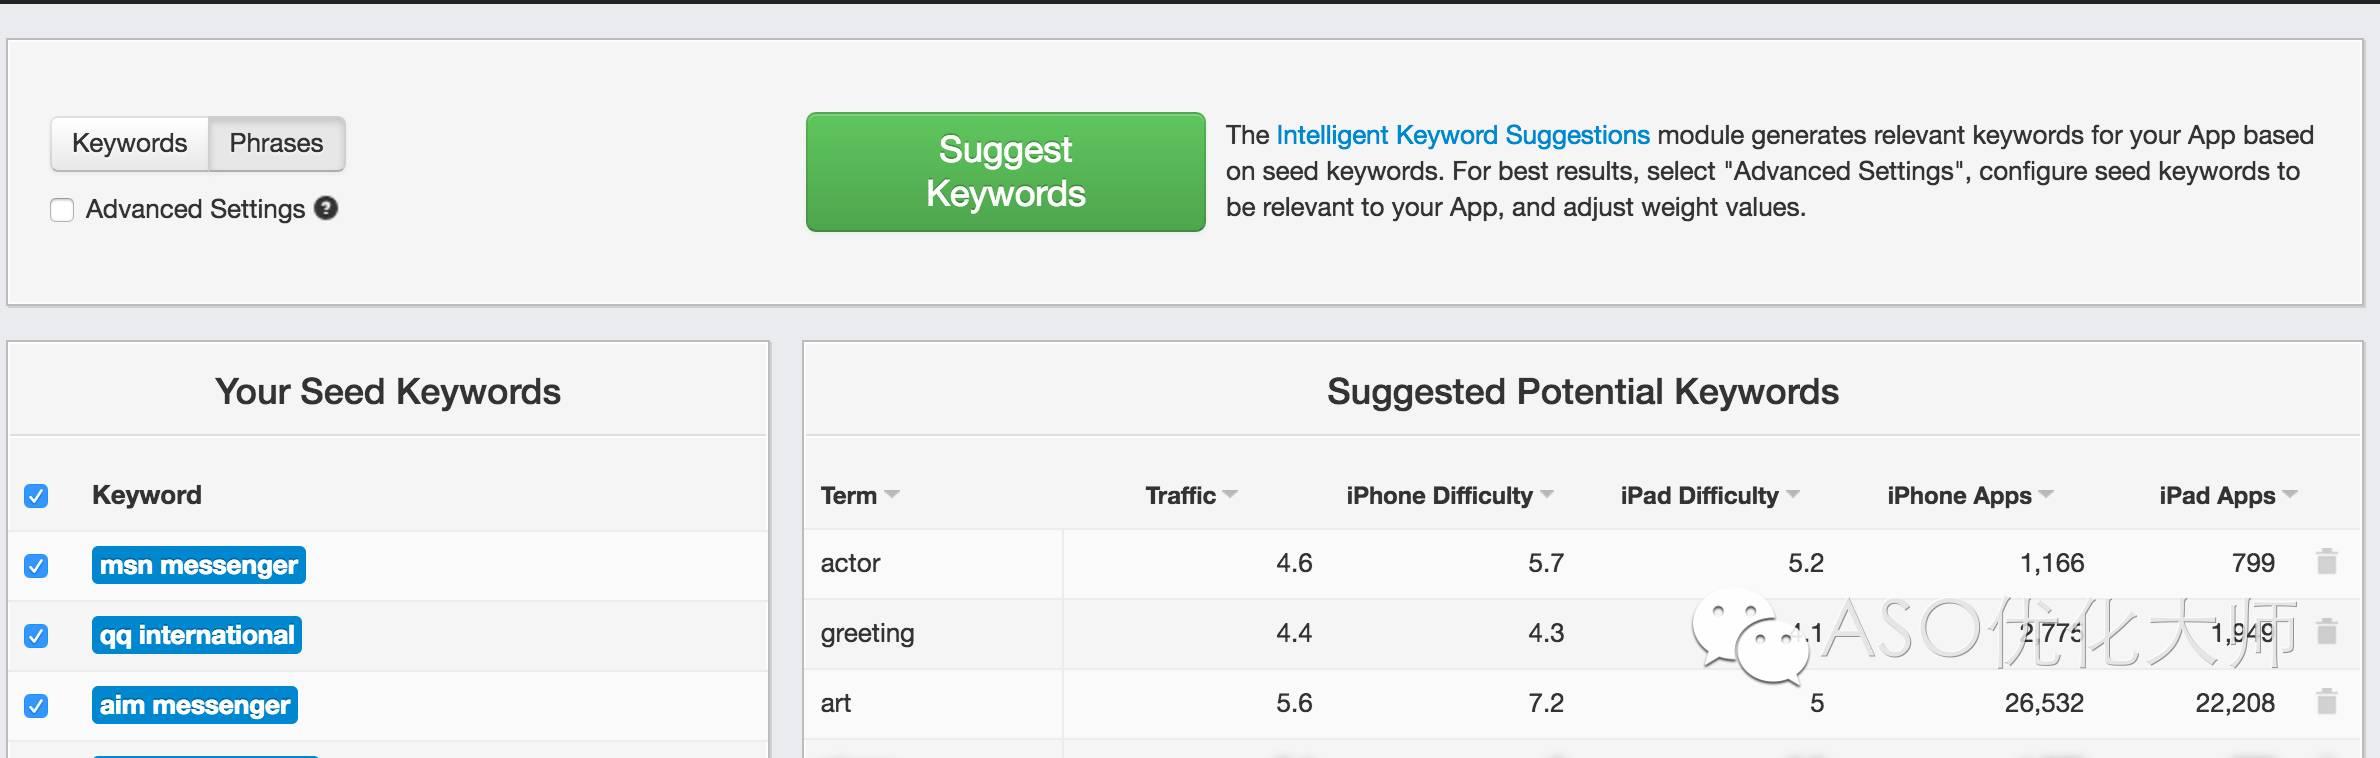
Task: Click the 'msn messenger' keyword tag
Action: (198, 565)
